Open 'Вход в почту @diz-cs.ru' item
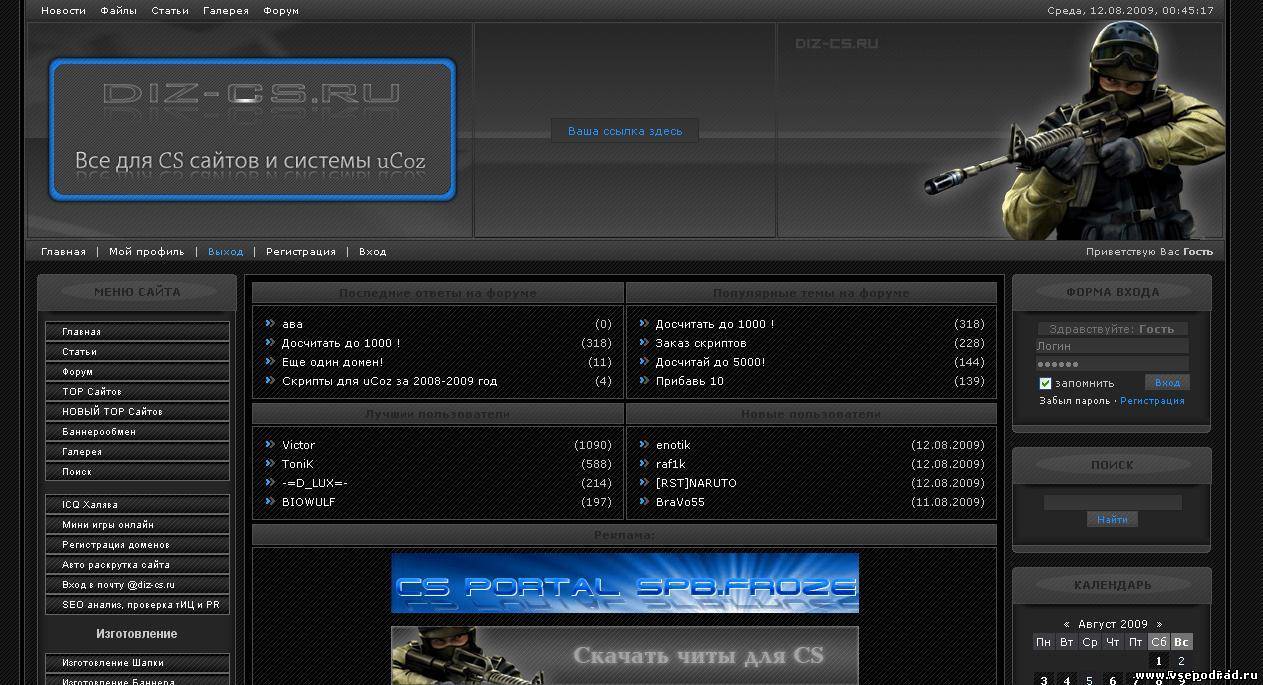Viewport: 1263px width, 685px height. pyautogui.click(x=137, y=584)
